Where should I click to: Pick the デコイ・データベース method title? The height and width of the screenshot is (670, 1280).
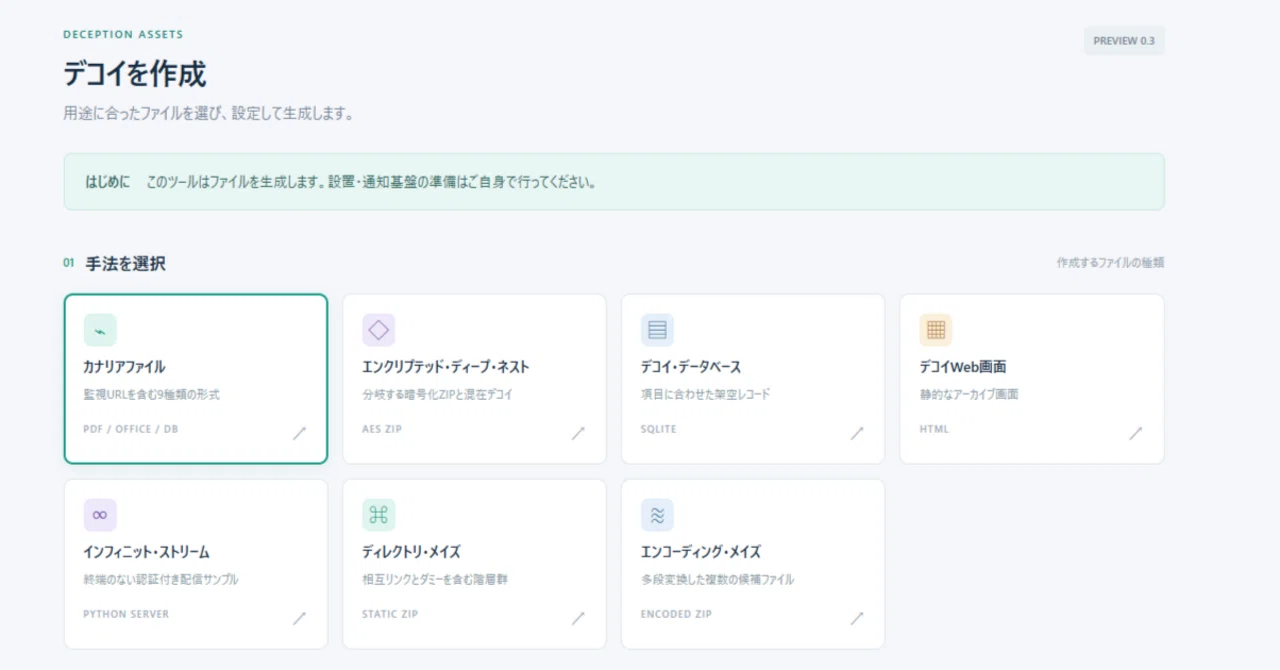pyautogui.click(x=691, y=367)
